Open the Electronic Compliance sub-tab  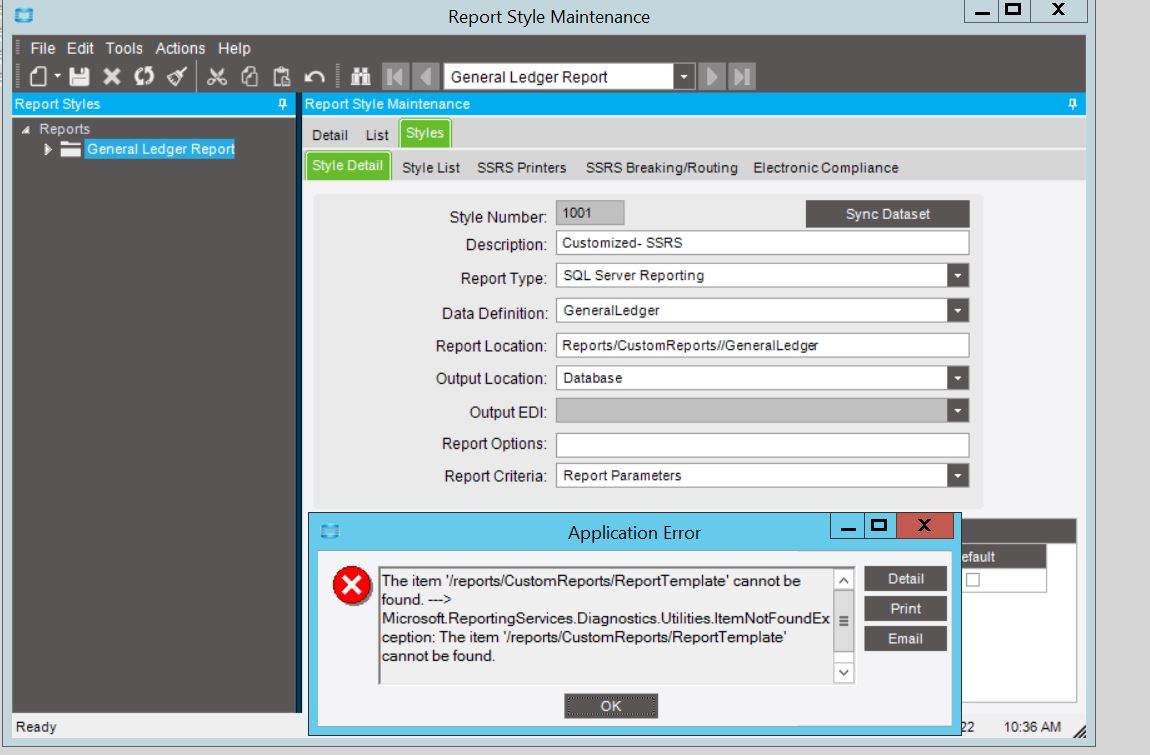(x=826, y=168)
